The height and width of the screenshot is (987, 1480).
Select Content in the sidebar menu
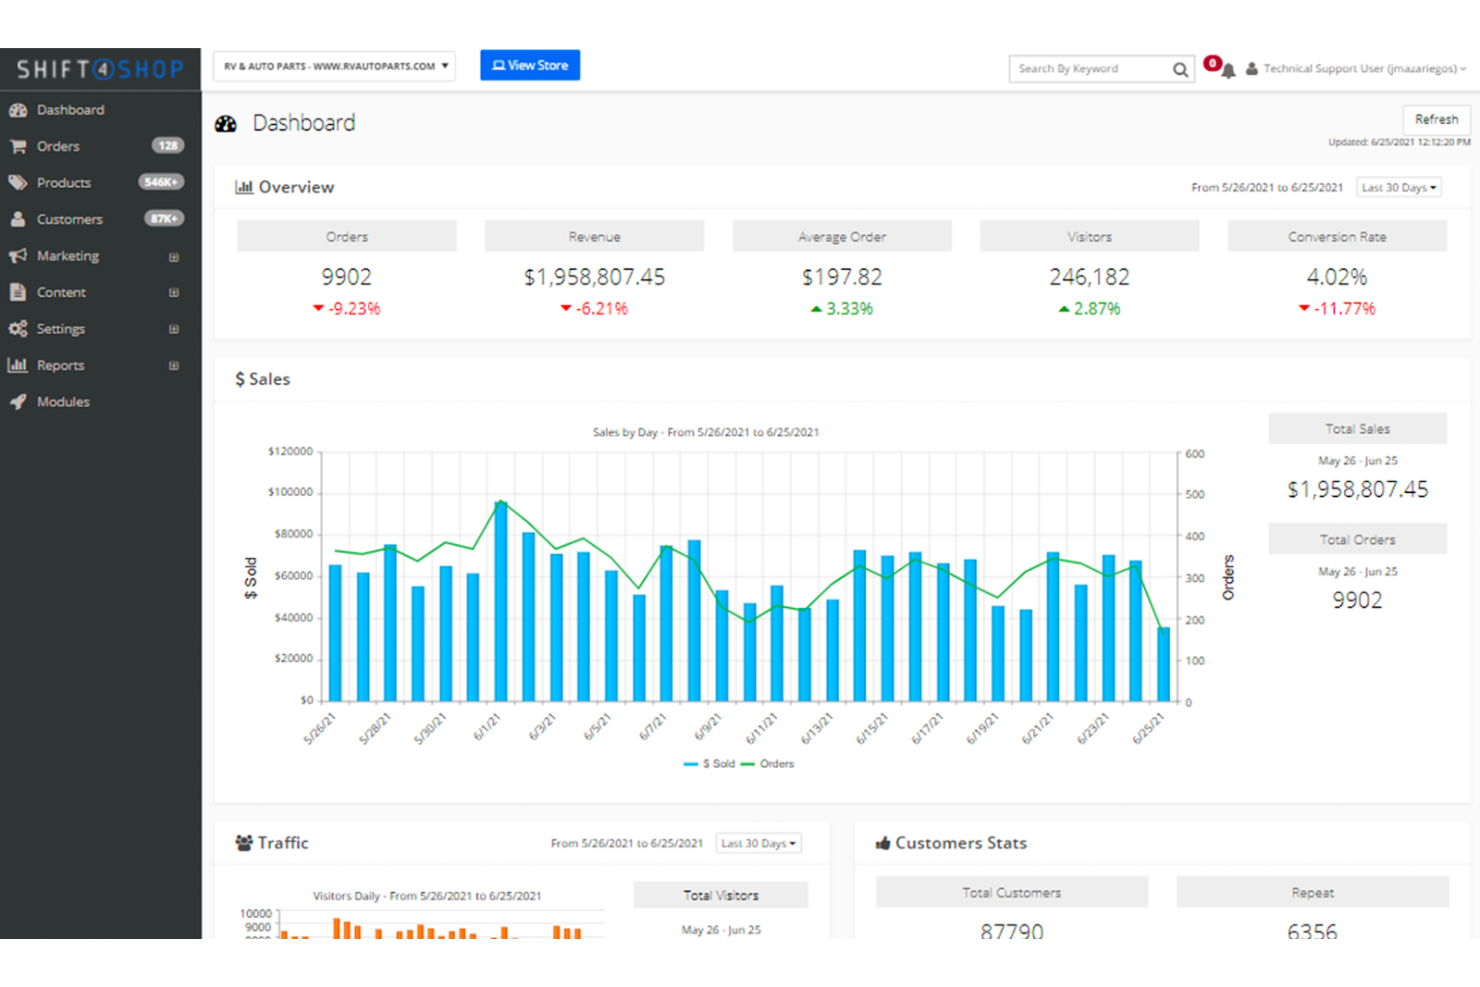(60, 292)
